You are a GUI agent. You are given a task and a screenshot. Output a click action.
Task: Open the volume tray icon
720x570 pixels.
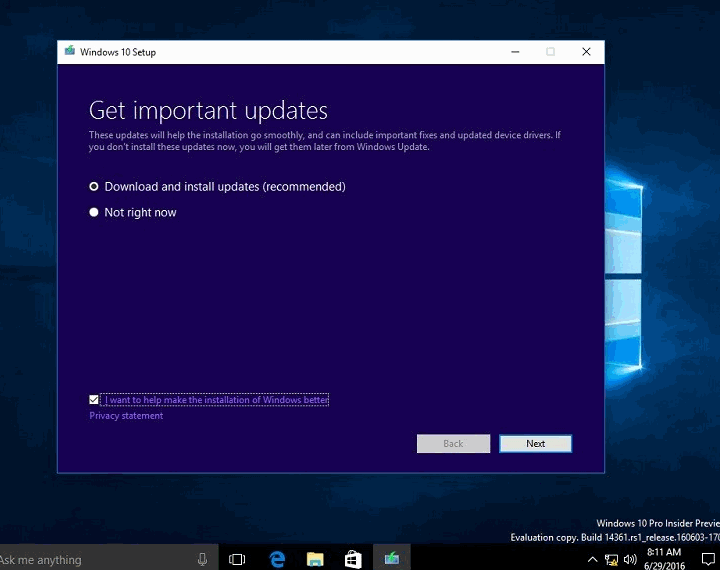(630, 559)
